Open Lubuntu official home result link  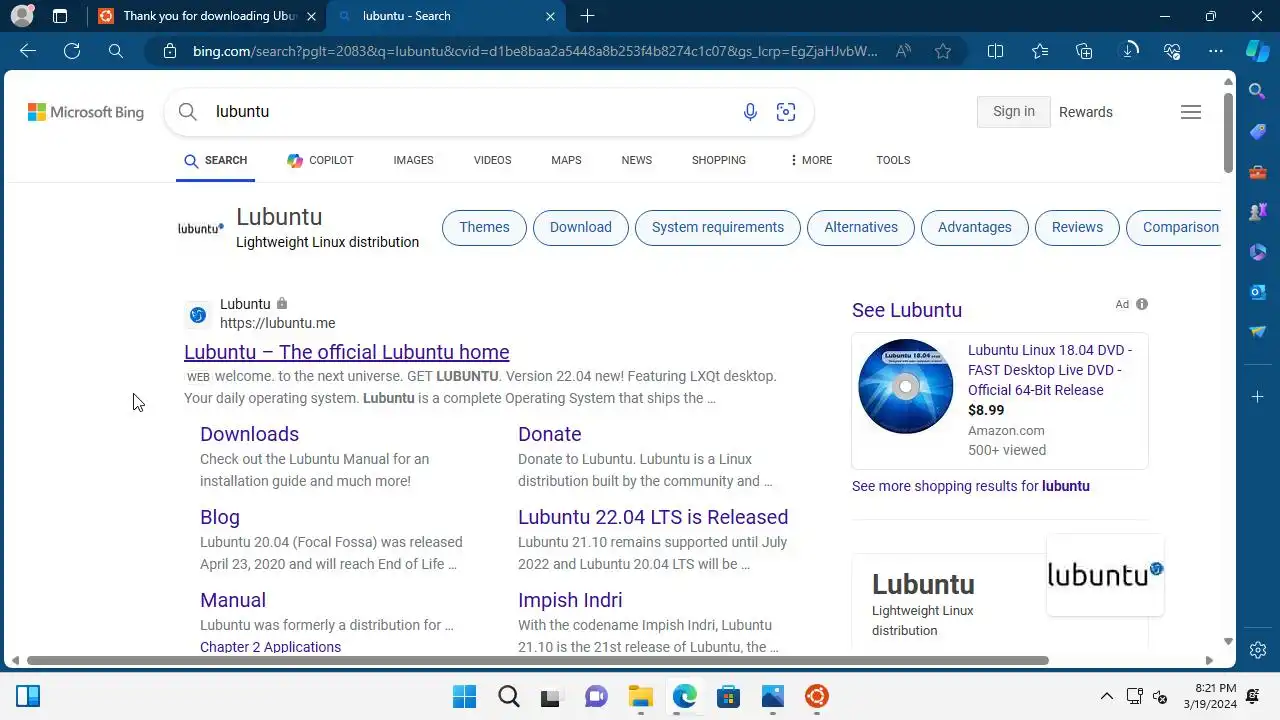(347, 352)
